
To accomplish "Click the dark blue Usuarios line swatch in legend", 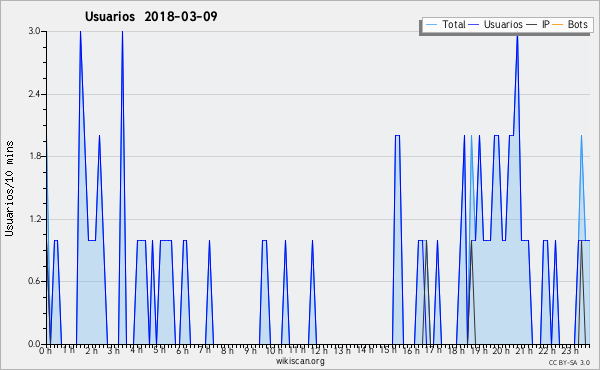I will click(474, 25).
